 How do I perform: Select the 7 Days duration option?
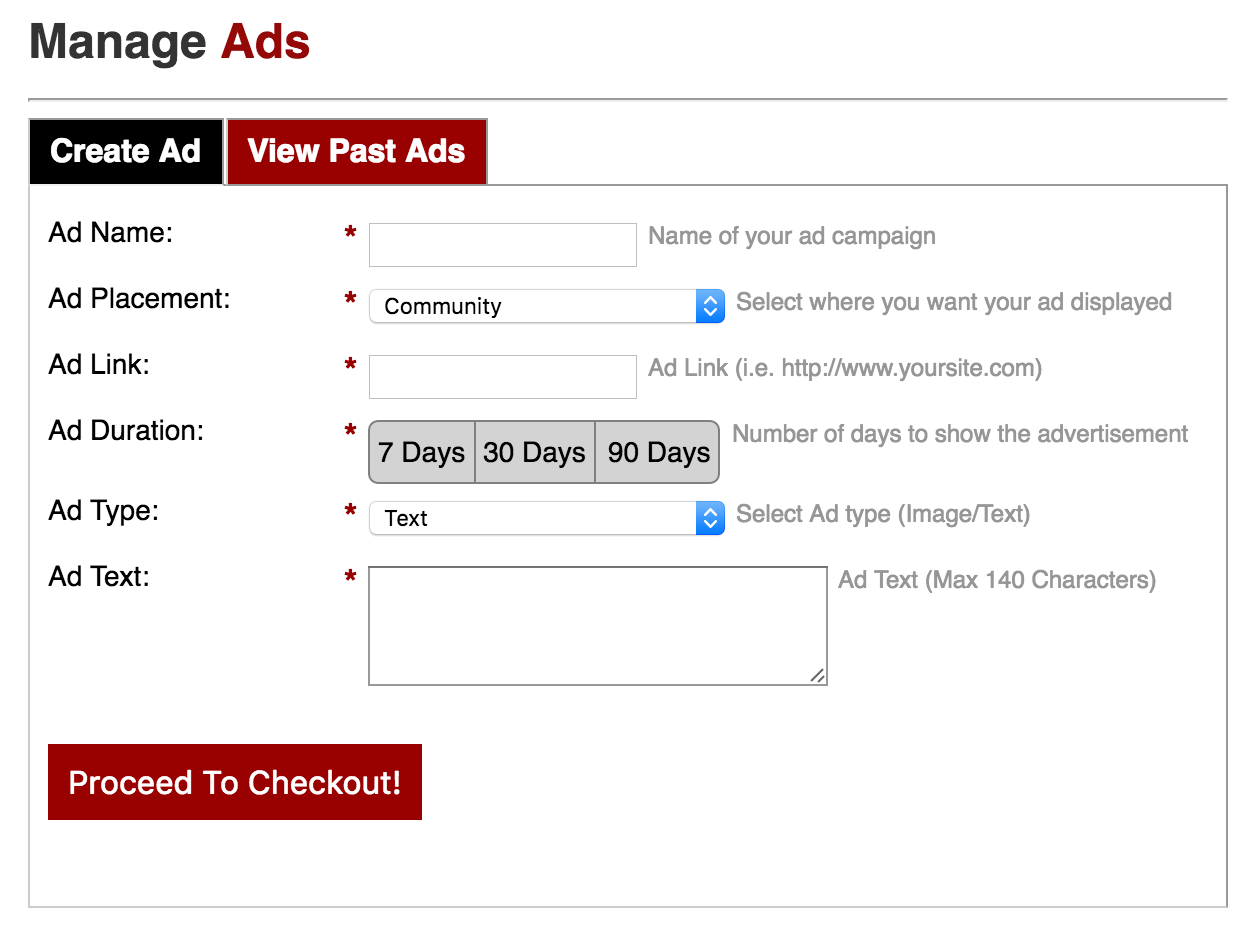(x=422, y=452)
